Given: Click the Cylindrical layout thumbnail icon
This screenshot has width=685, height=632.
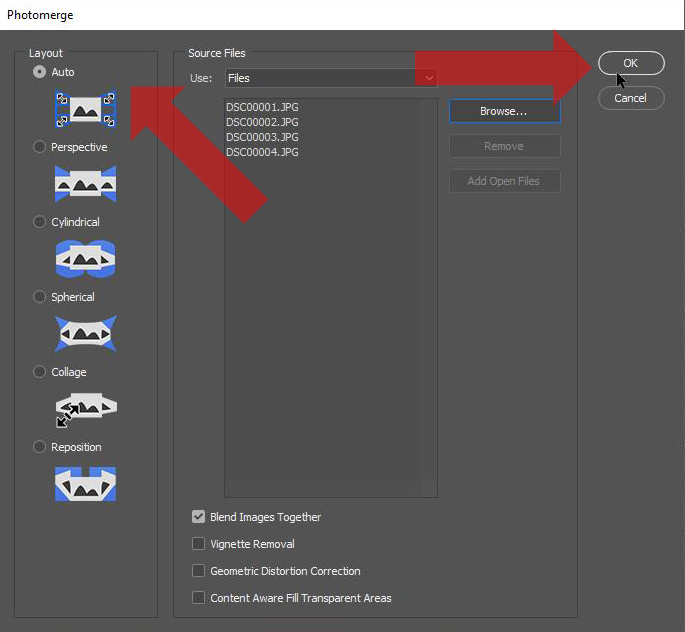Looking at the screenshot, I should coord(85,259).
